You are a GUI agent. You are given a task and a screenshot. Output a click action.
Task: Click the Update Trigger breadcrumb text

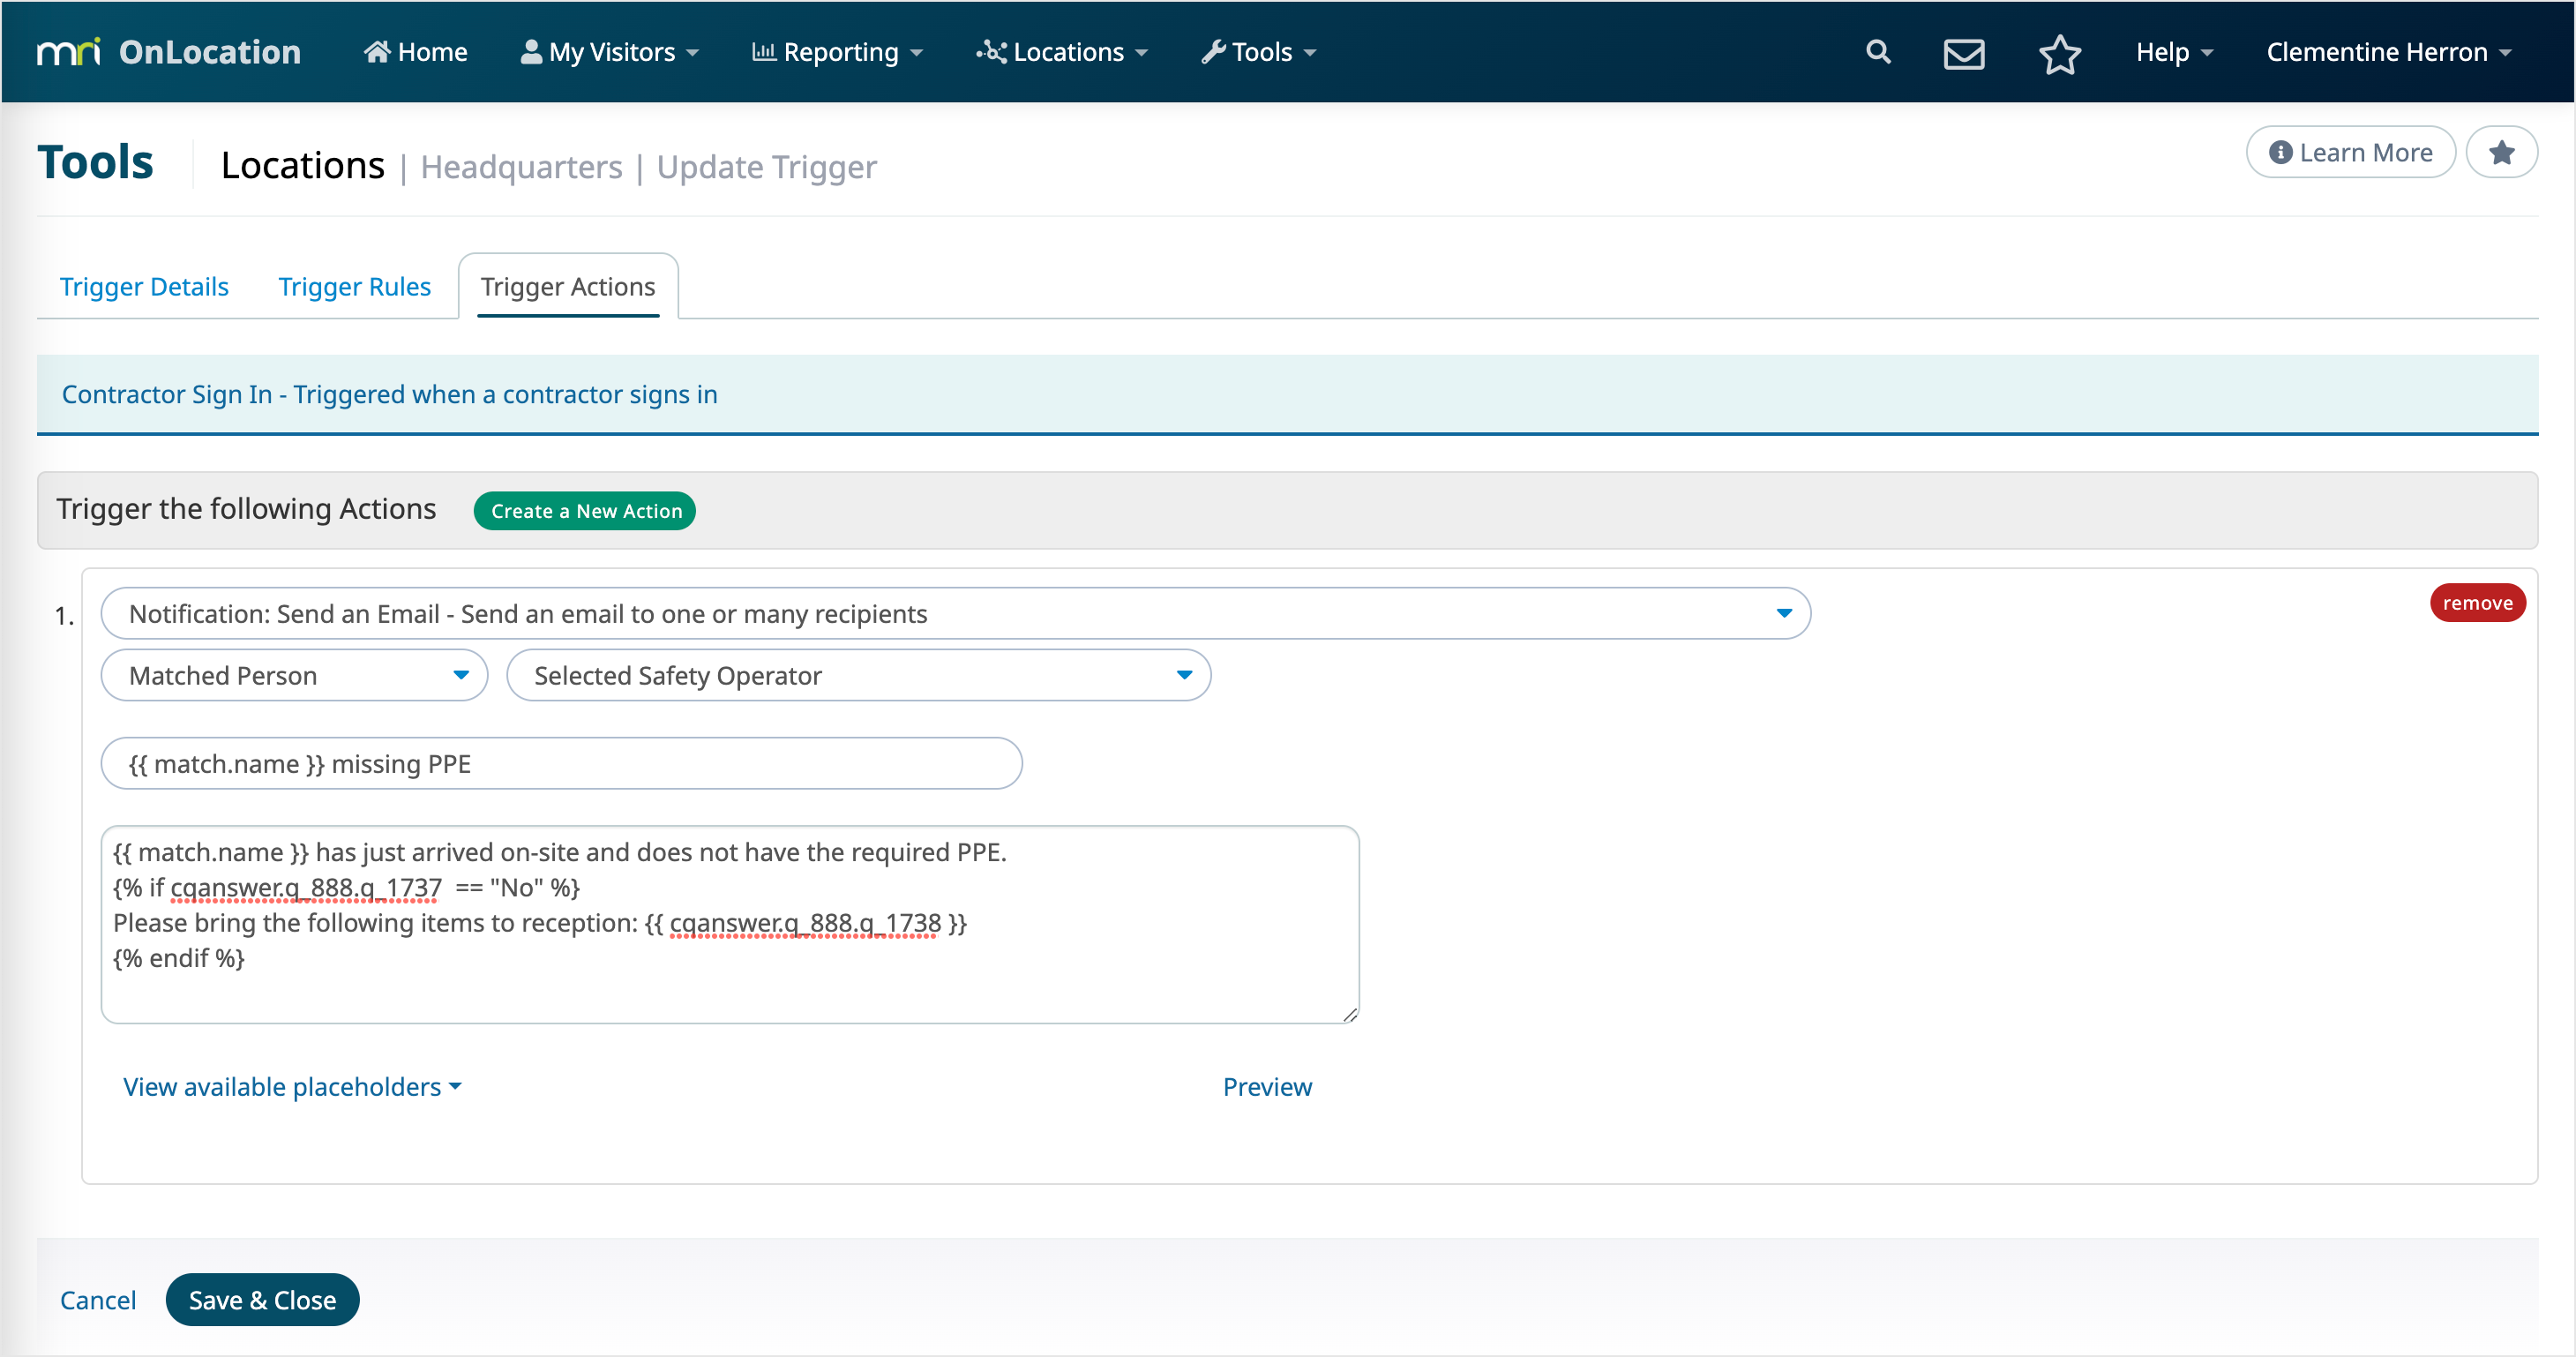tap(766, 167)
